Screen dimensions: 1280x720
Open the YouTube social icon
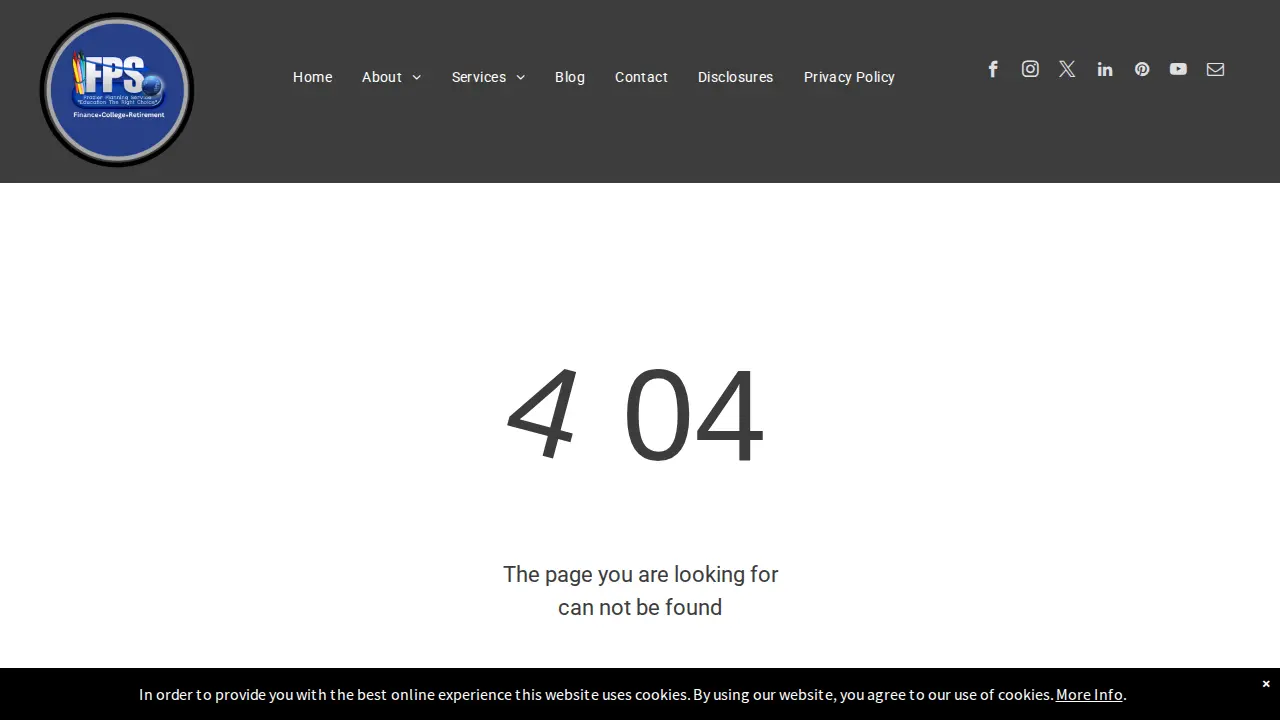1178,69
